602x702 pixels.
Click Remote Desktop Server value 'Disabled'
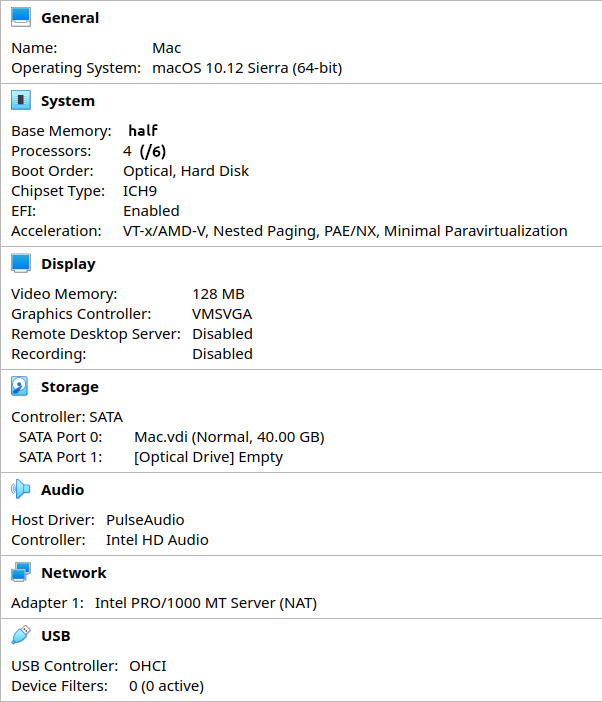tap(222, 334)
